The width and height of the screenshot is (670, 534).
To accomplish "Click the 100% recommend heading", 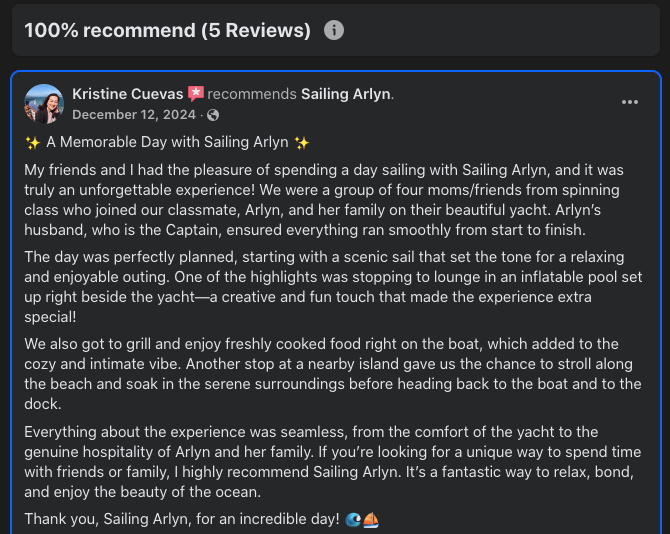I will click(x=167, y=31).
